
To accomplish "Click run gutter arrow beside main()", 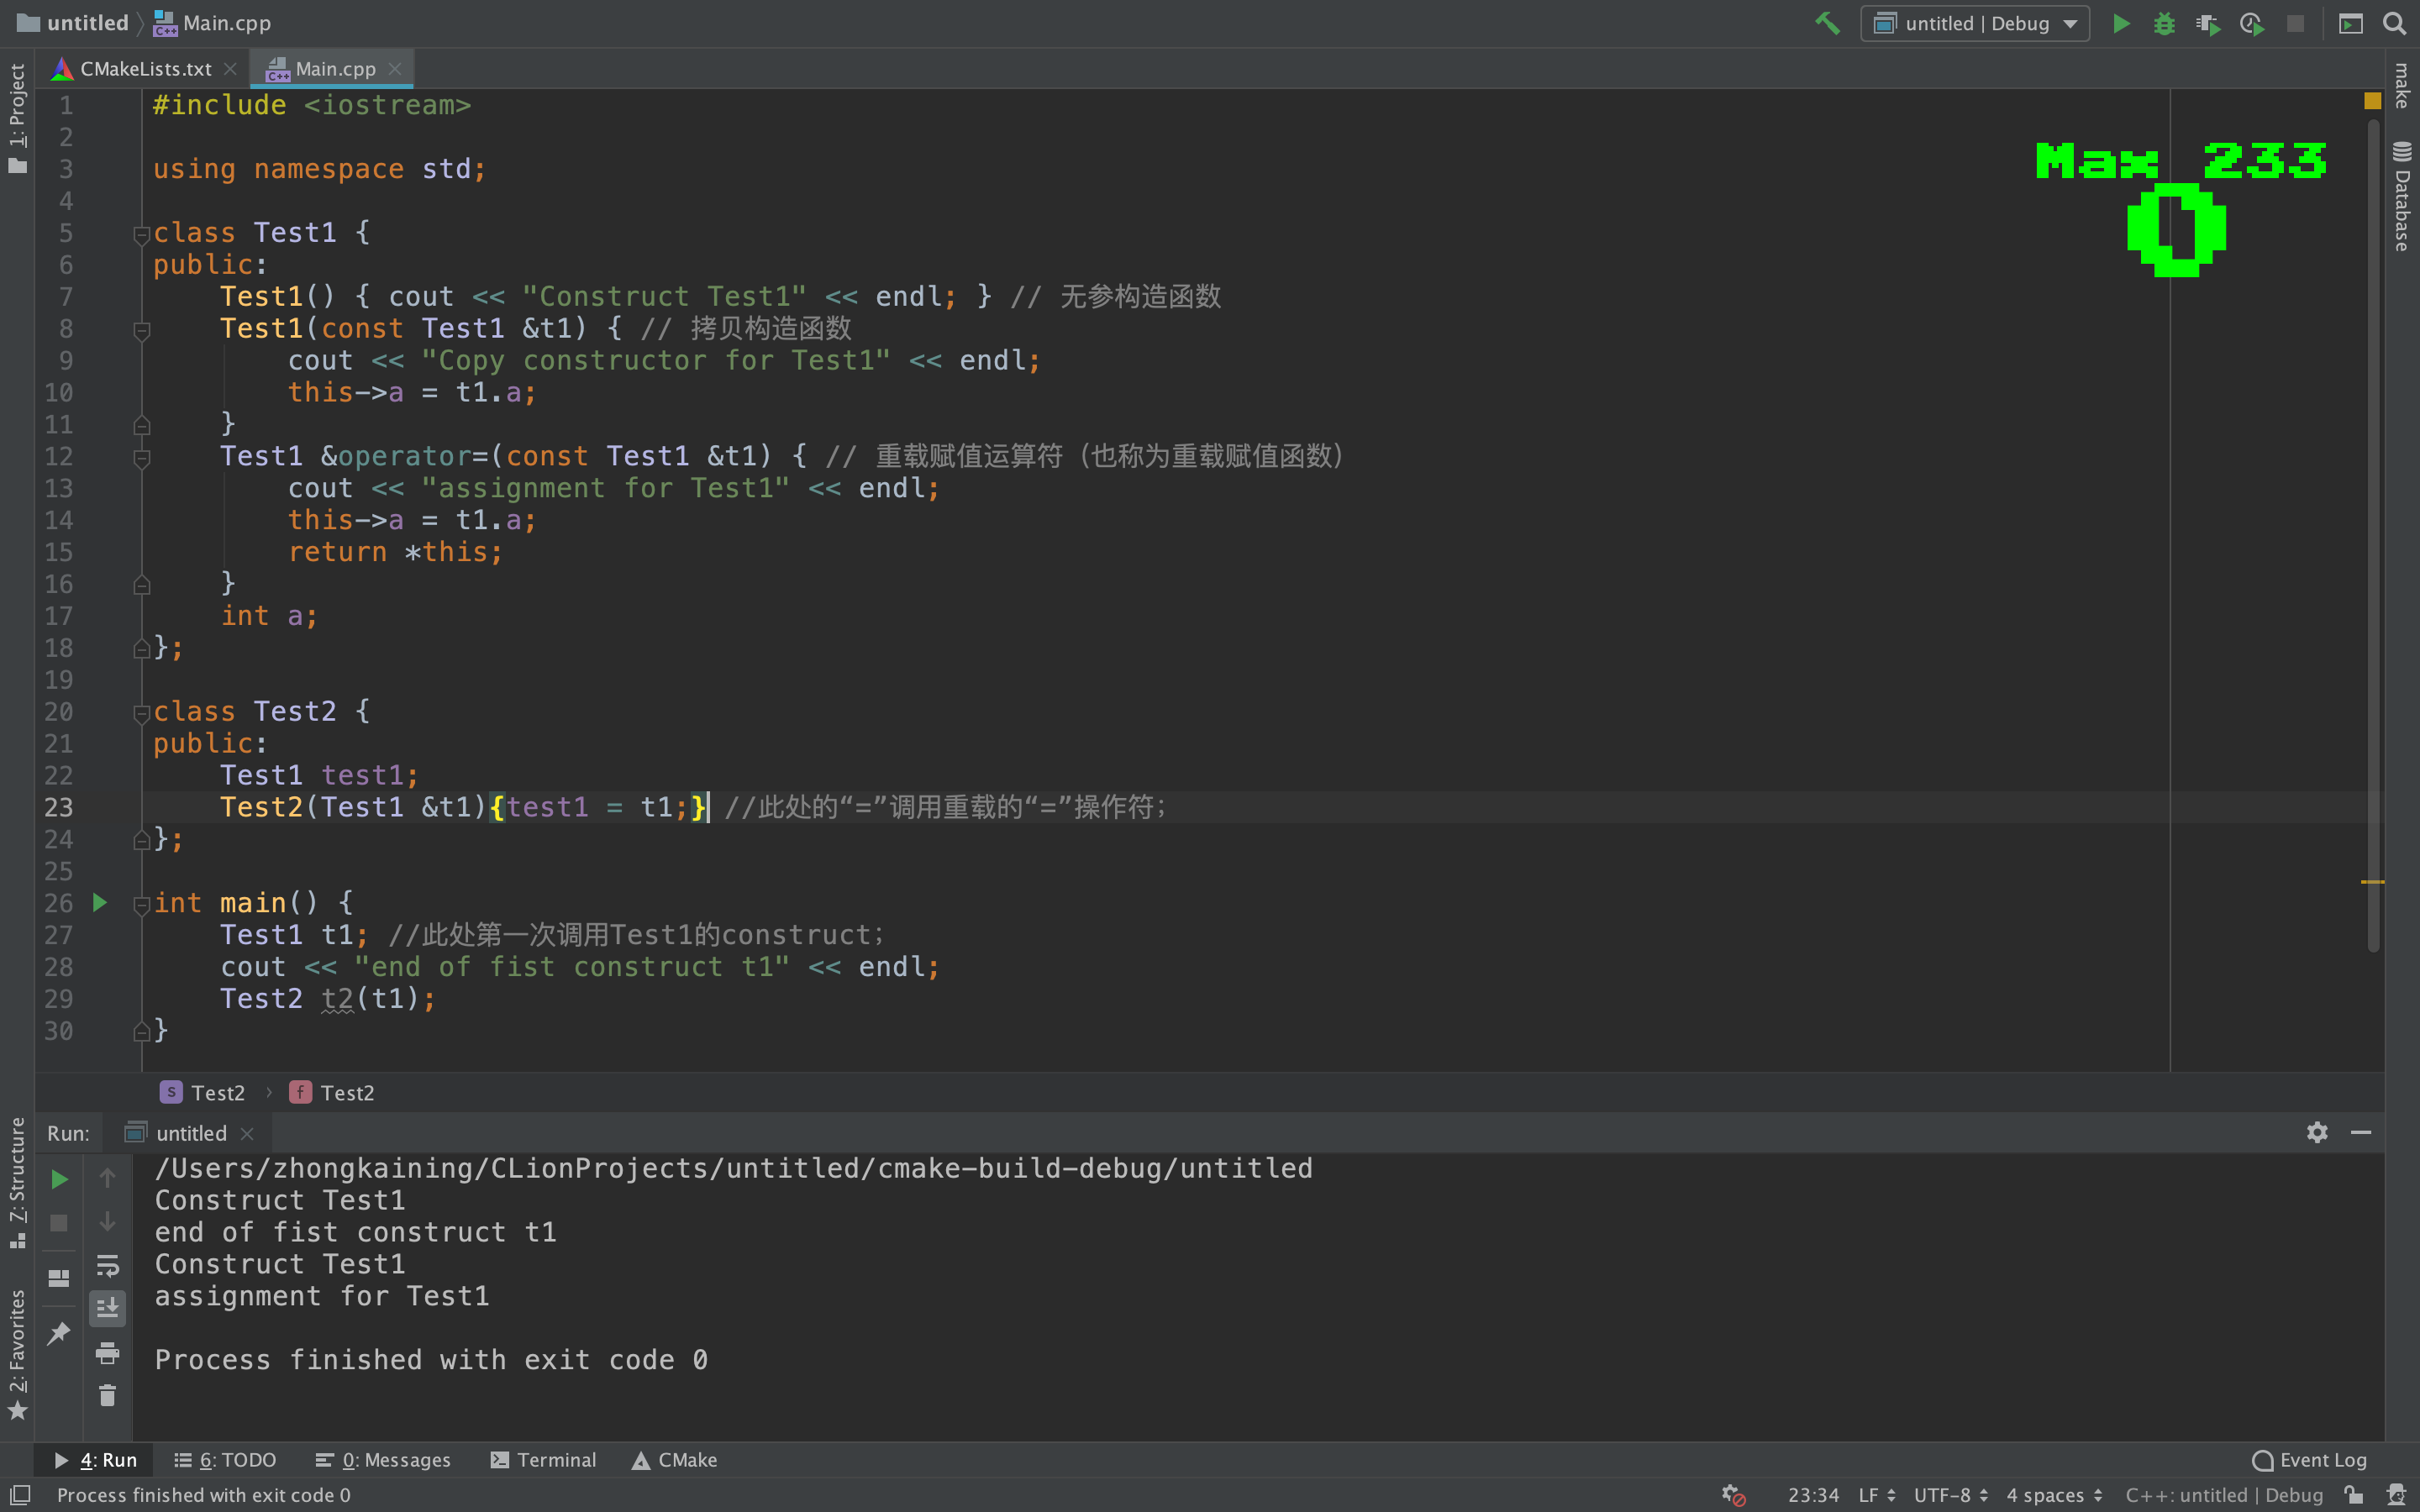I will (x=100, y=903).
